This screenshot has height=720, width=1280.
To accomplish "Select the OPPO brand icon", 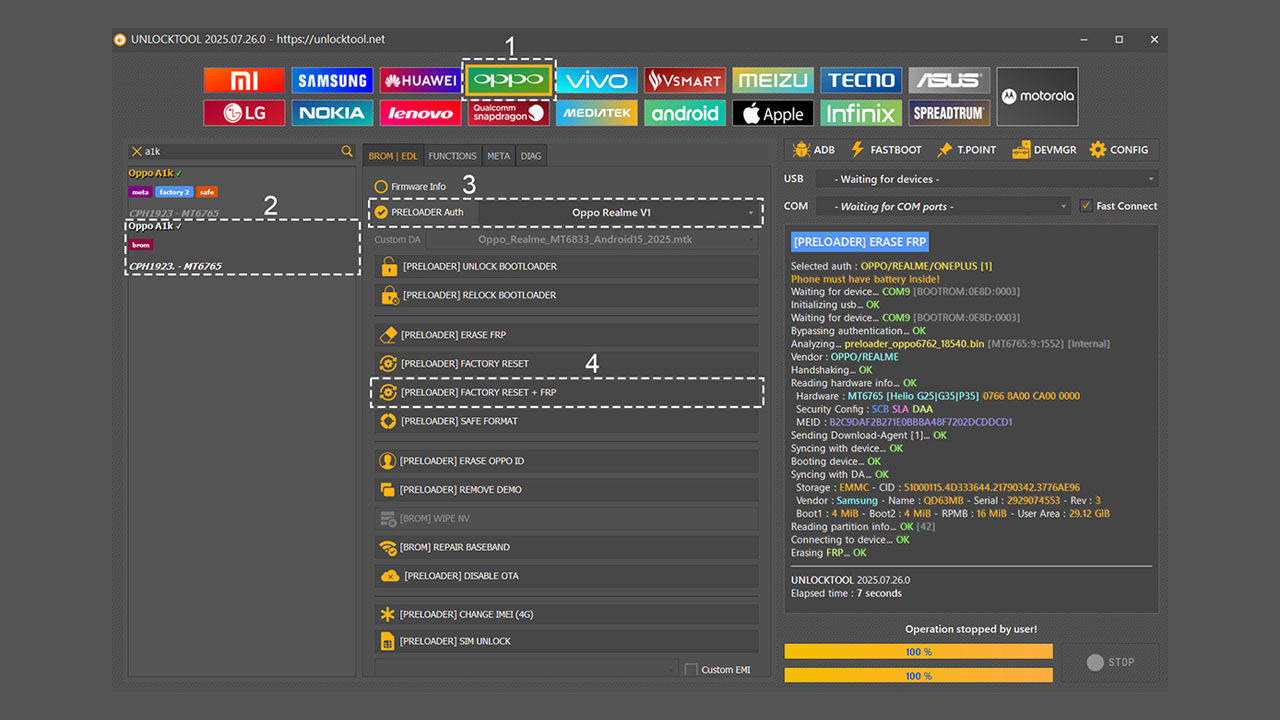I will coord(508,80).
